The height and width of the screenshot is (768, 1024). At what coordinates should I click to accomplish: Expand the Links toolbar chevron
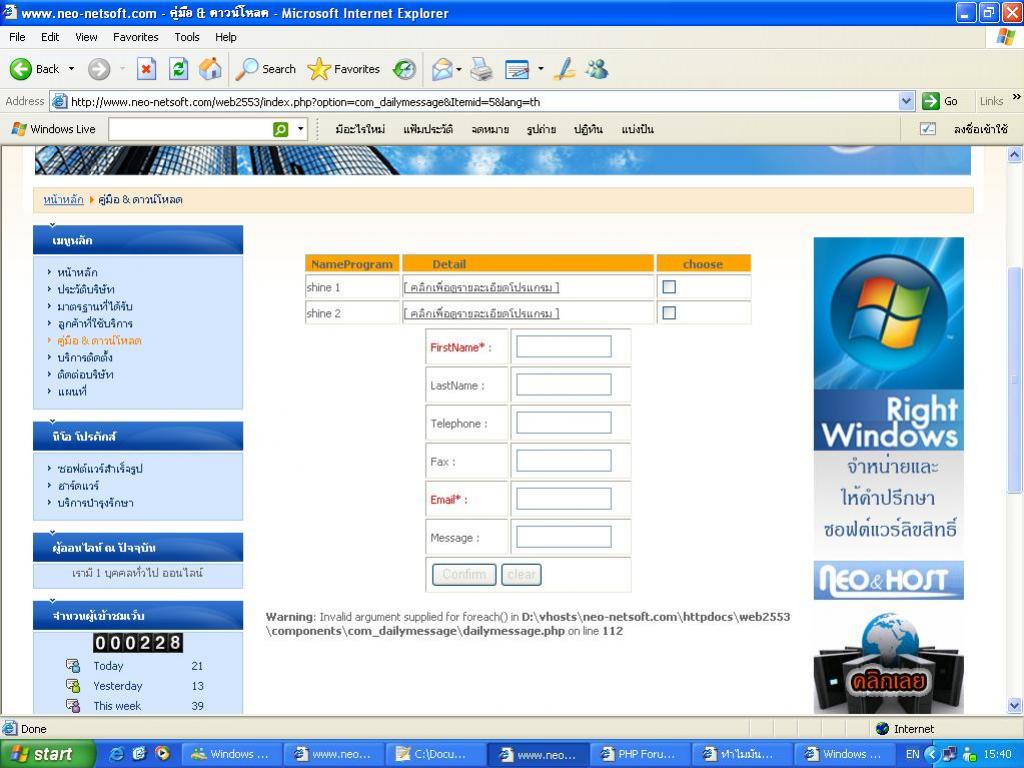pyautogui.click(x=1016, y=97)
